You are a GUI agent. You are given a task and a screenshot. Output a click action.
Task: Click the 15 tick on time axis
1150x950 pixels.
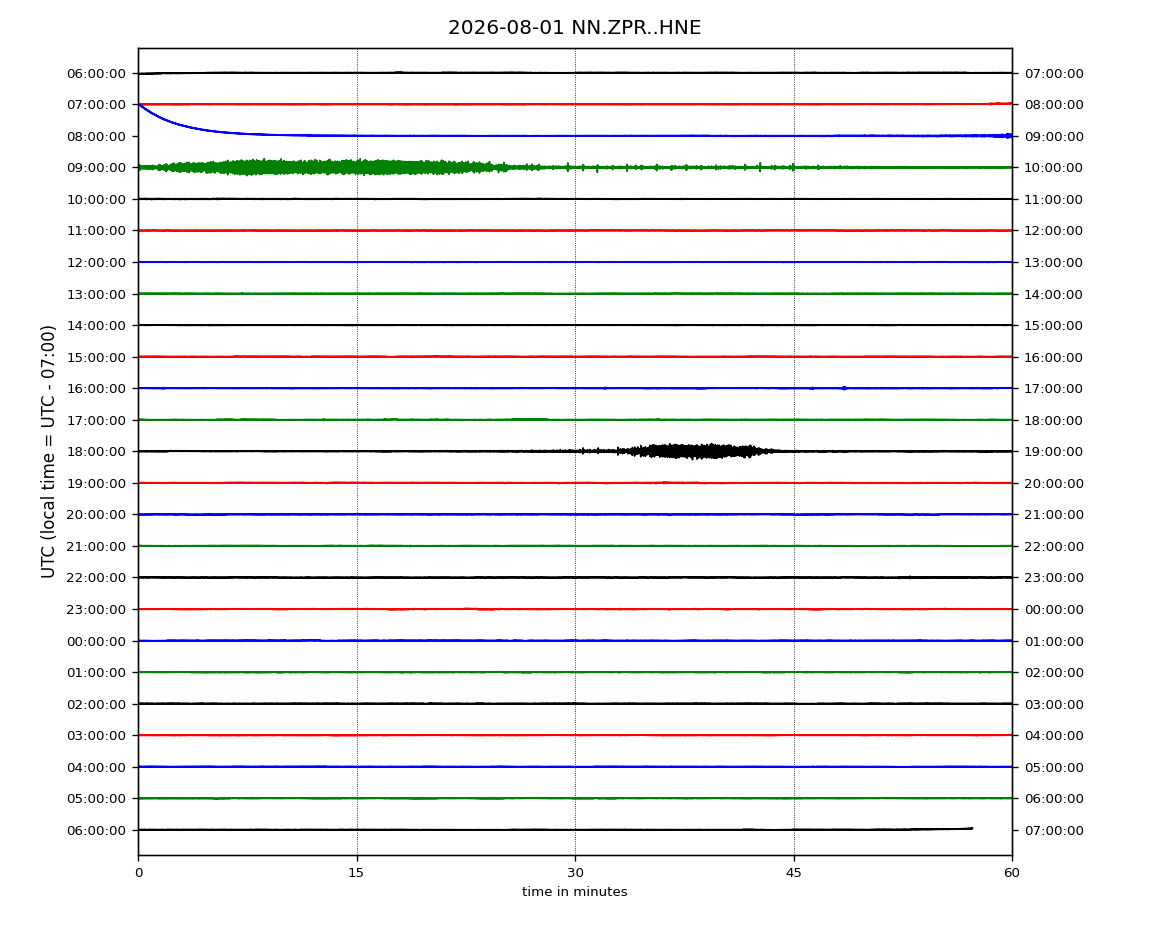pos(356,872)
